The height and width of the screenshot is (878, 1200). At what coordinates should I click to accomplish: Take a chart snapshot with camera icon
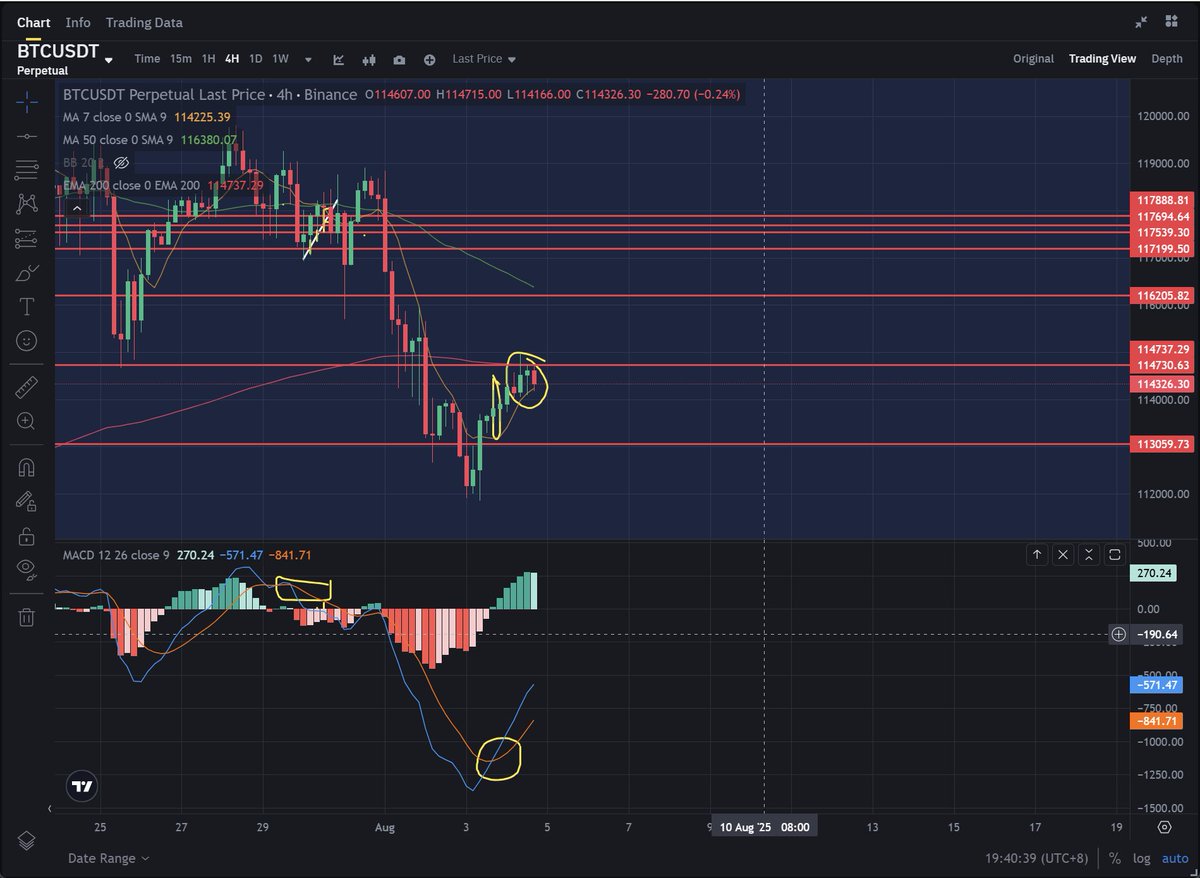click(x=399, y=59)
